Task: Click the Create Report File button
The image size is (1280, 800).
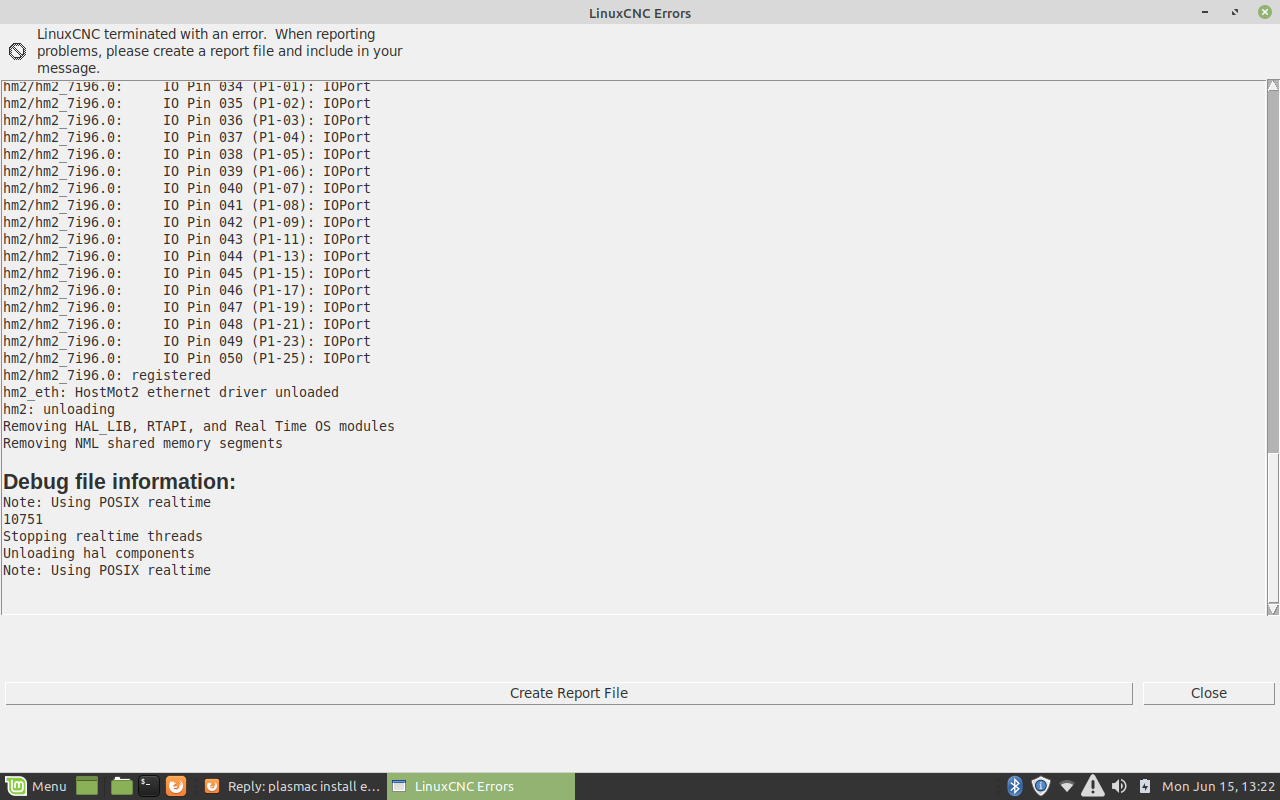Action: (x=569, y=693)
